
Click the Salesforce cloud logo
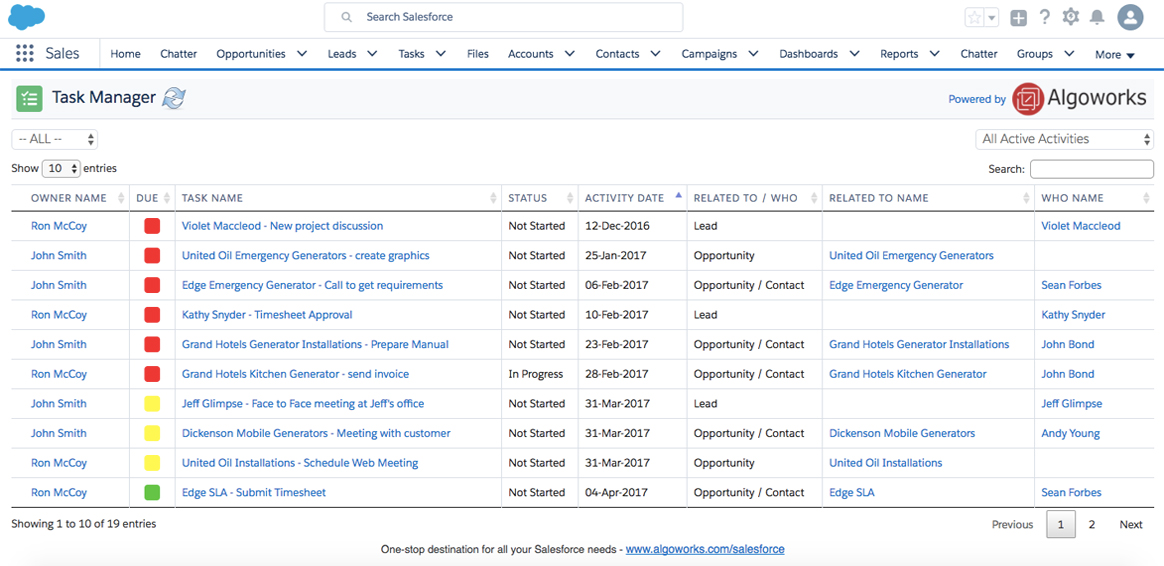pyautogui.click(x=27, y=16)
